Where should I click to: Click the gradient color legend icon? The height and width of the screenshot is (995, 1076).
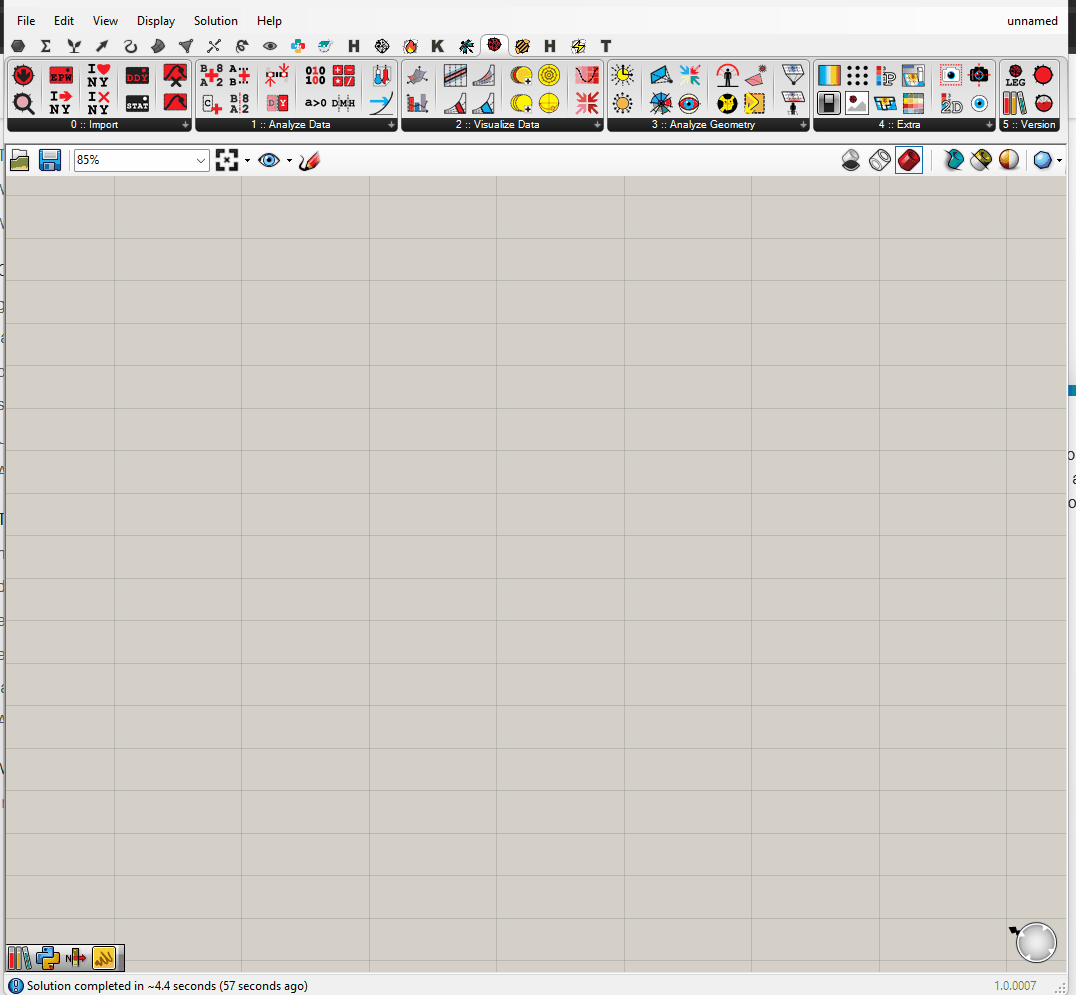(x=829, y=75)
